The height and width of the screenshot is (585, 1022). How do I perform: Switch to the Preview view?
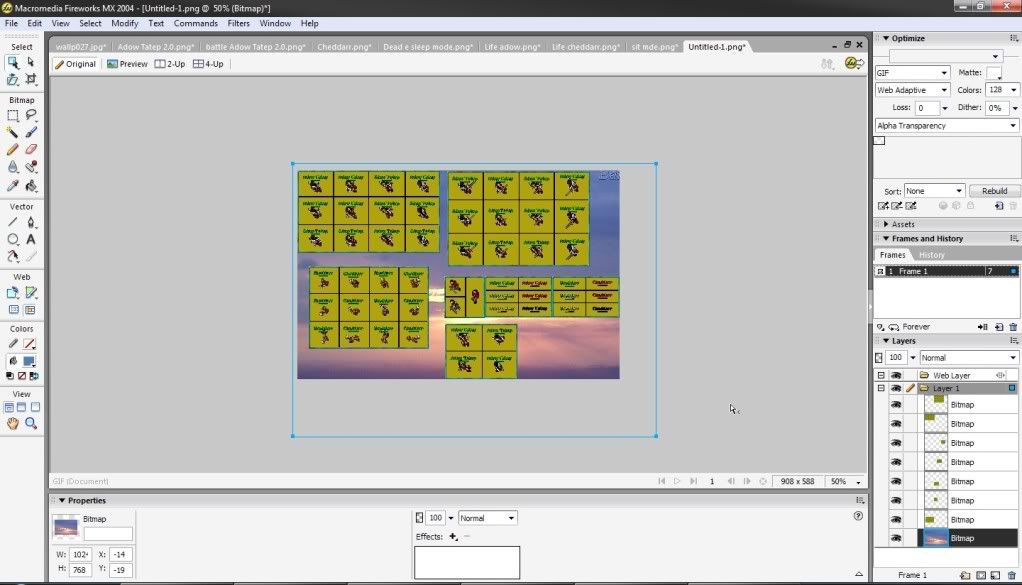coord(127,64)
